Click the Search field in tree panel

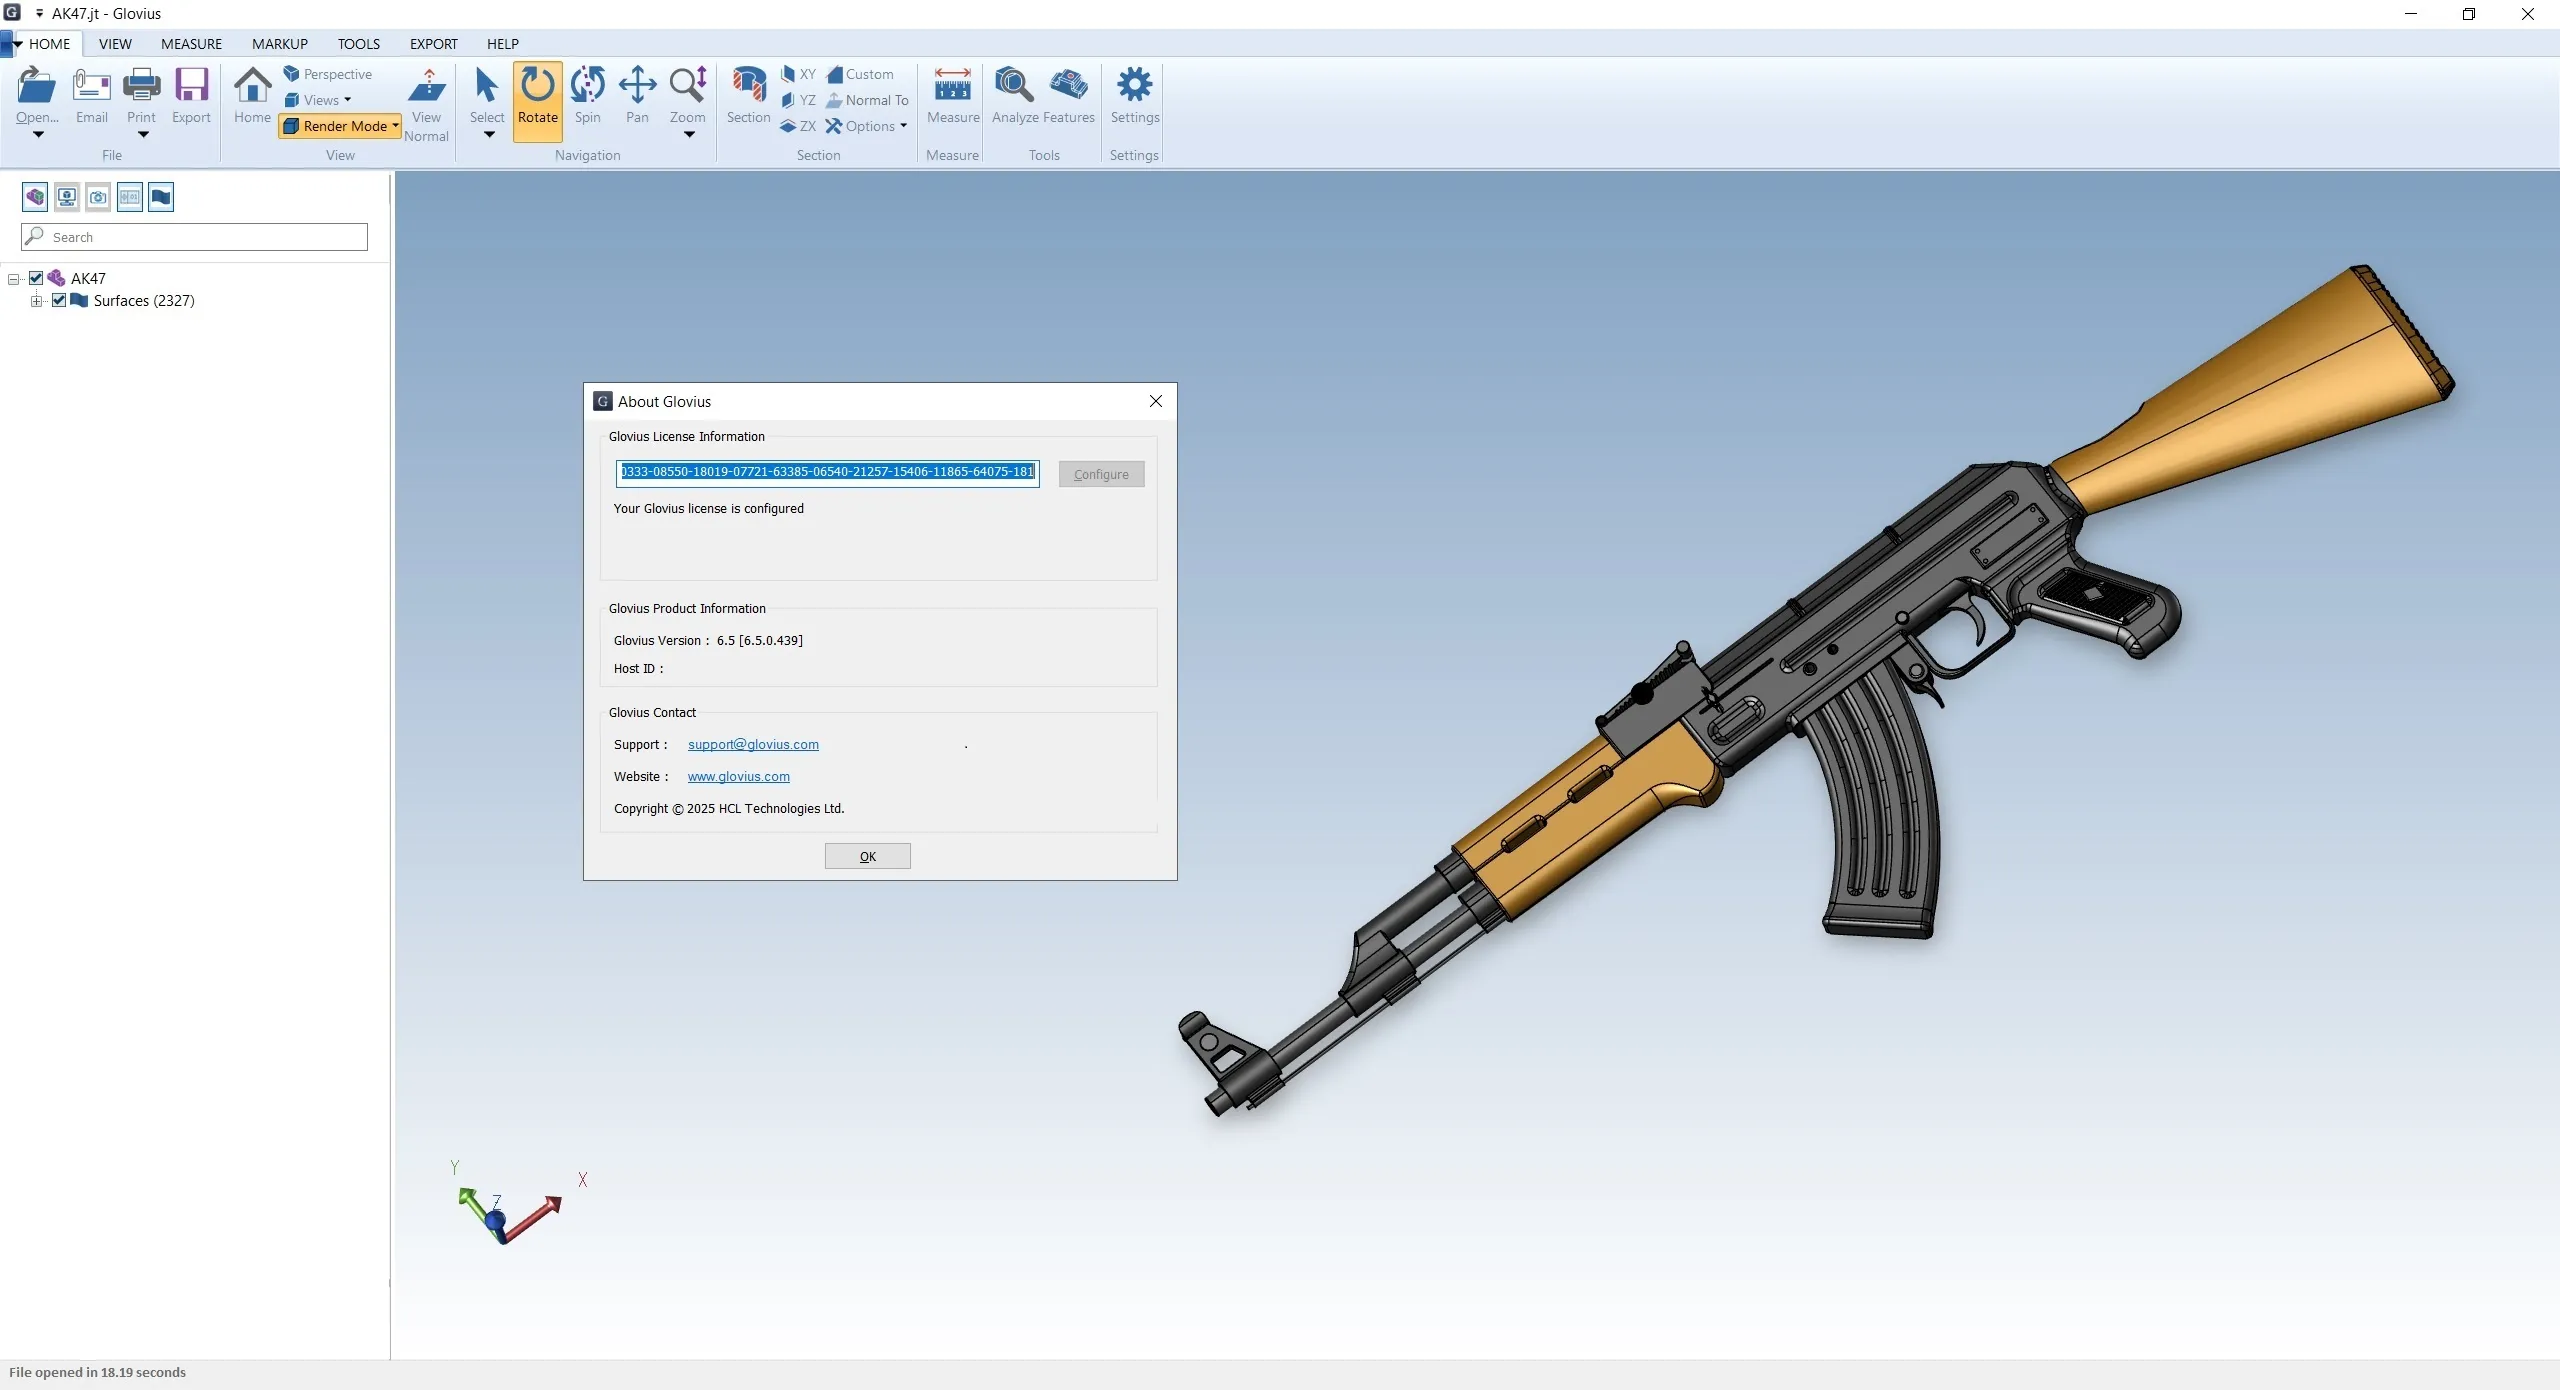(x=194, y=237)
